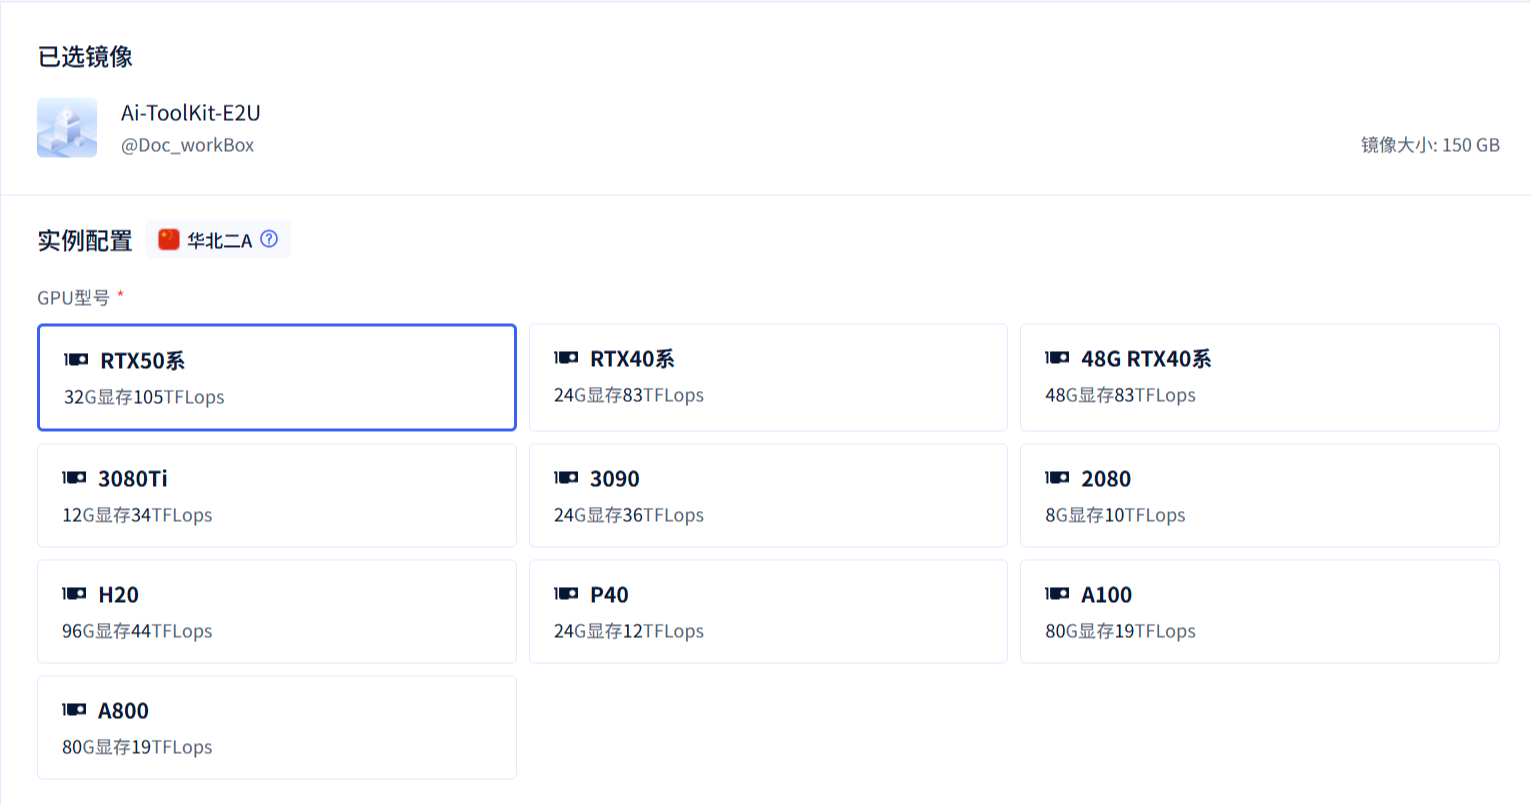The width and height of the screenshot is (1531, 805).
Task: Select the P40 GPU model
Action: point(767,611)
